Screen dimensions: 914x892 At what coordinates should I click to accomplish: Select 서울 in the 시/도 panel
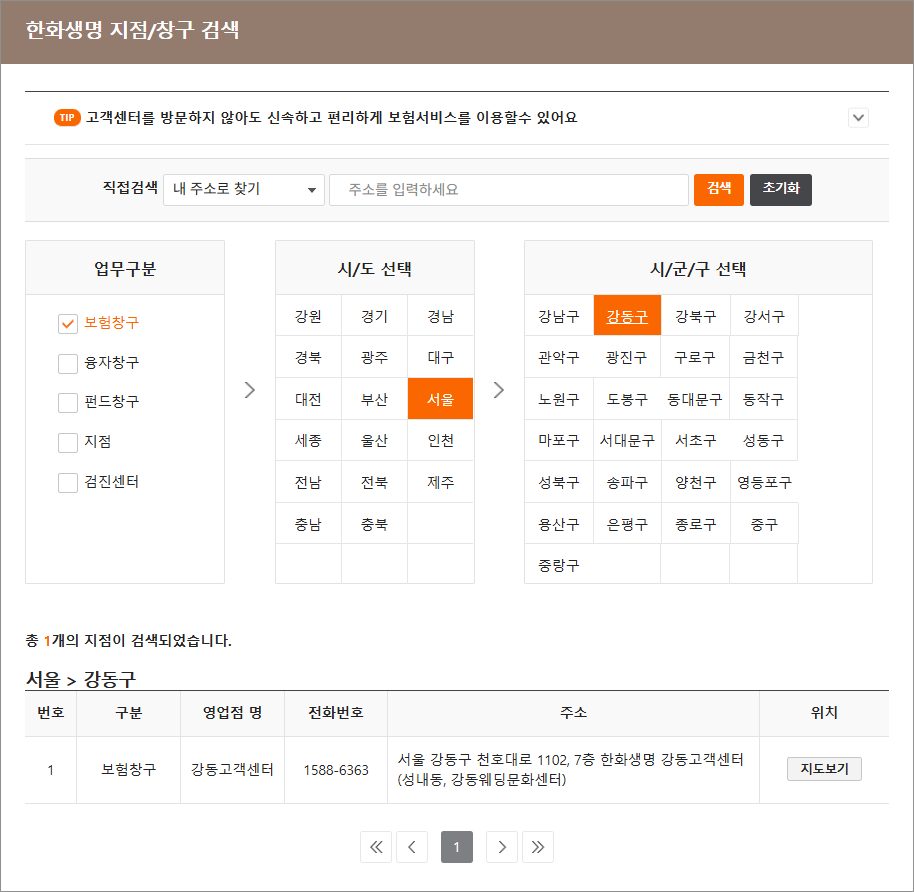pos(440,398)
